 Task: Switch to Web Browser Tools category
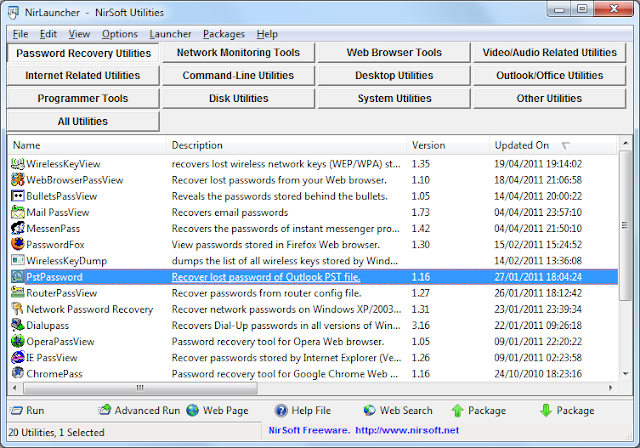(394, 53)
